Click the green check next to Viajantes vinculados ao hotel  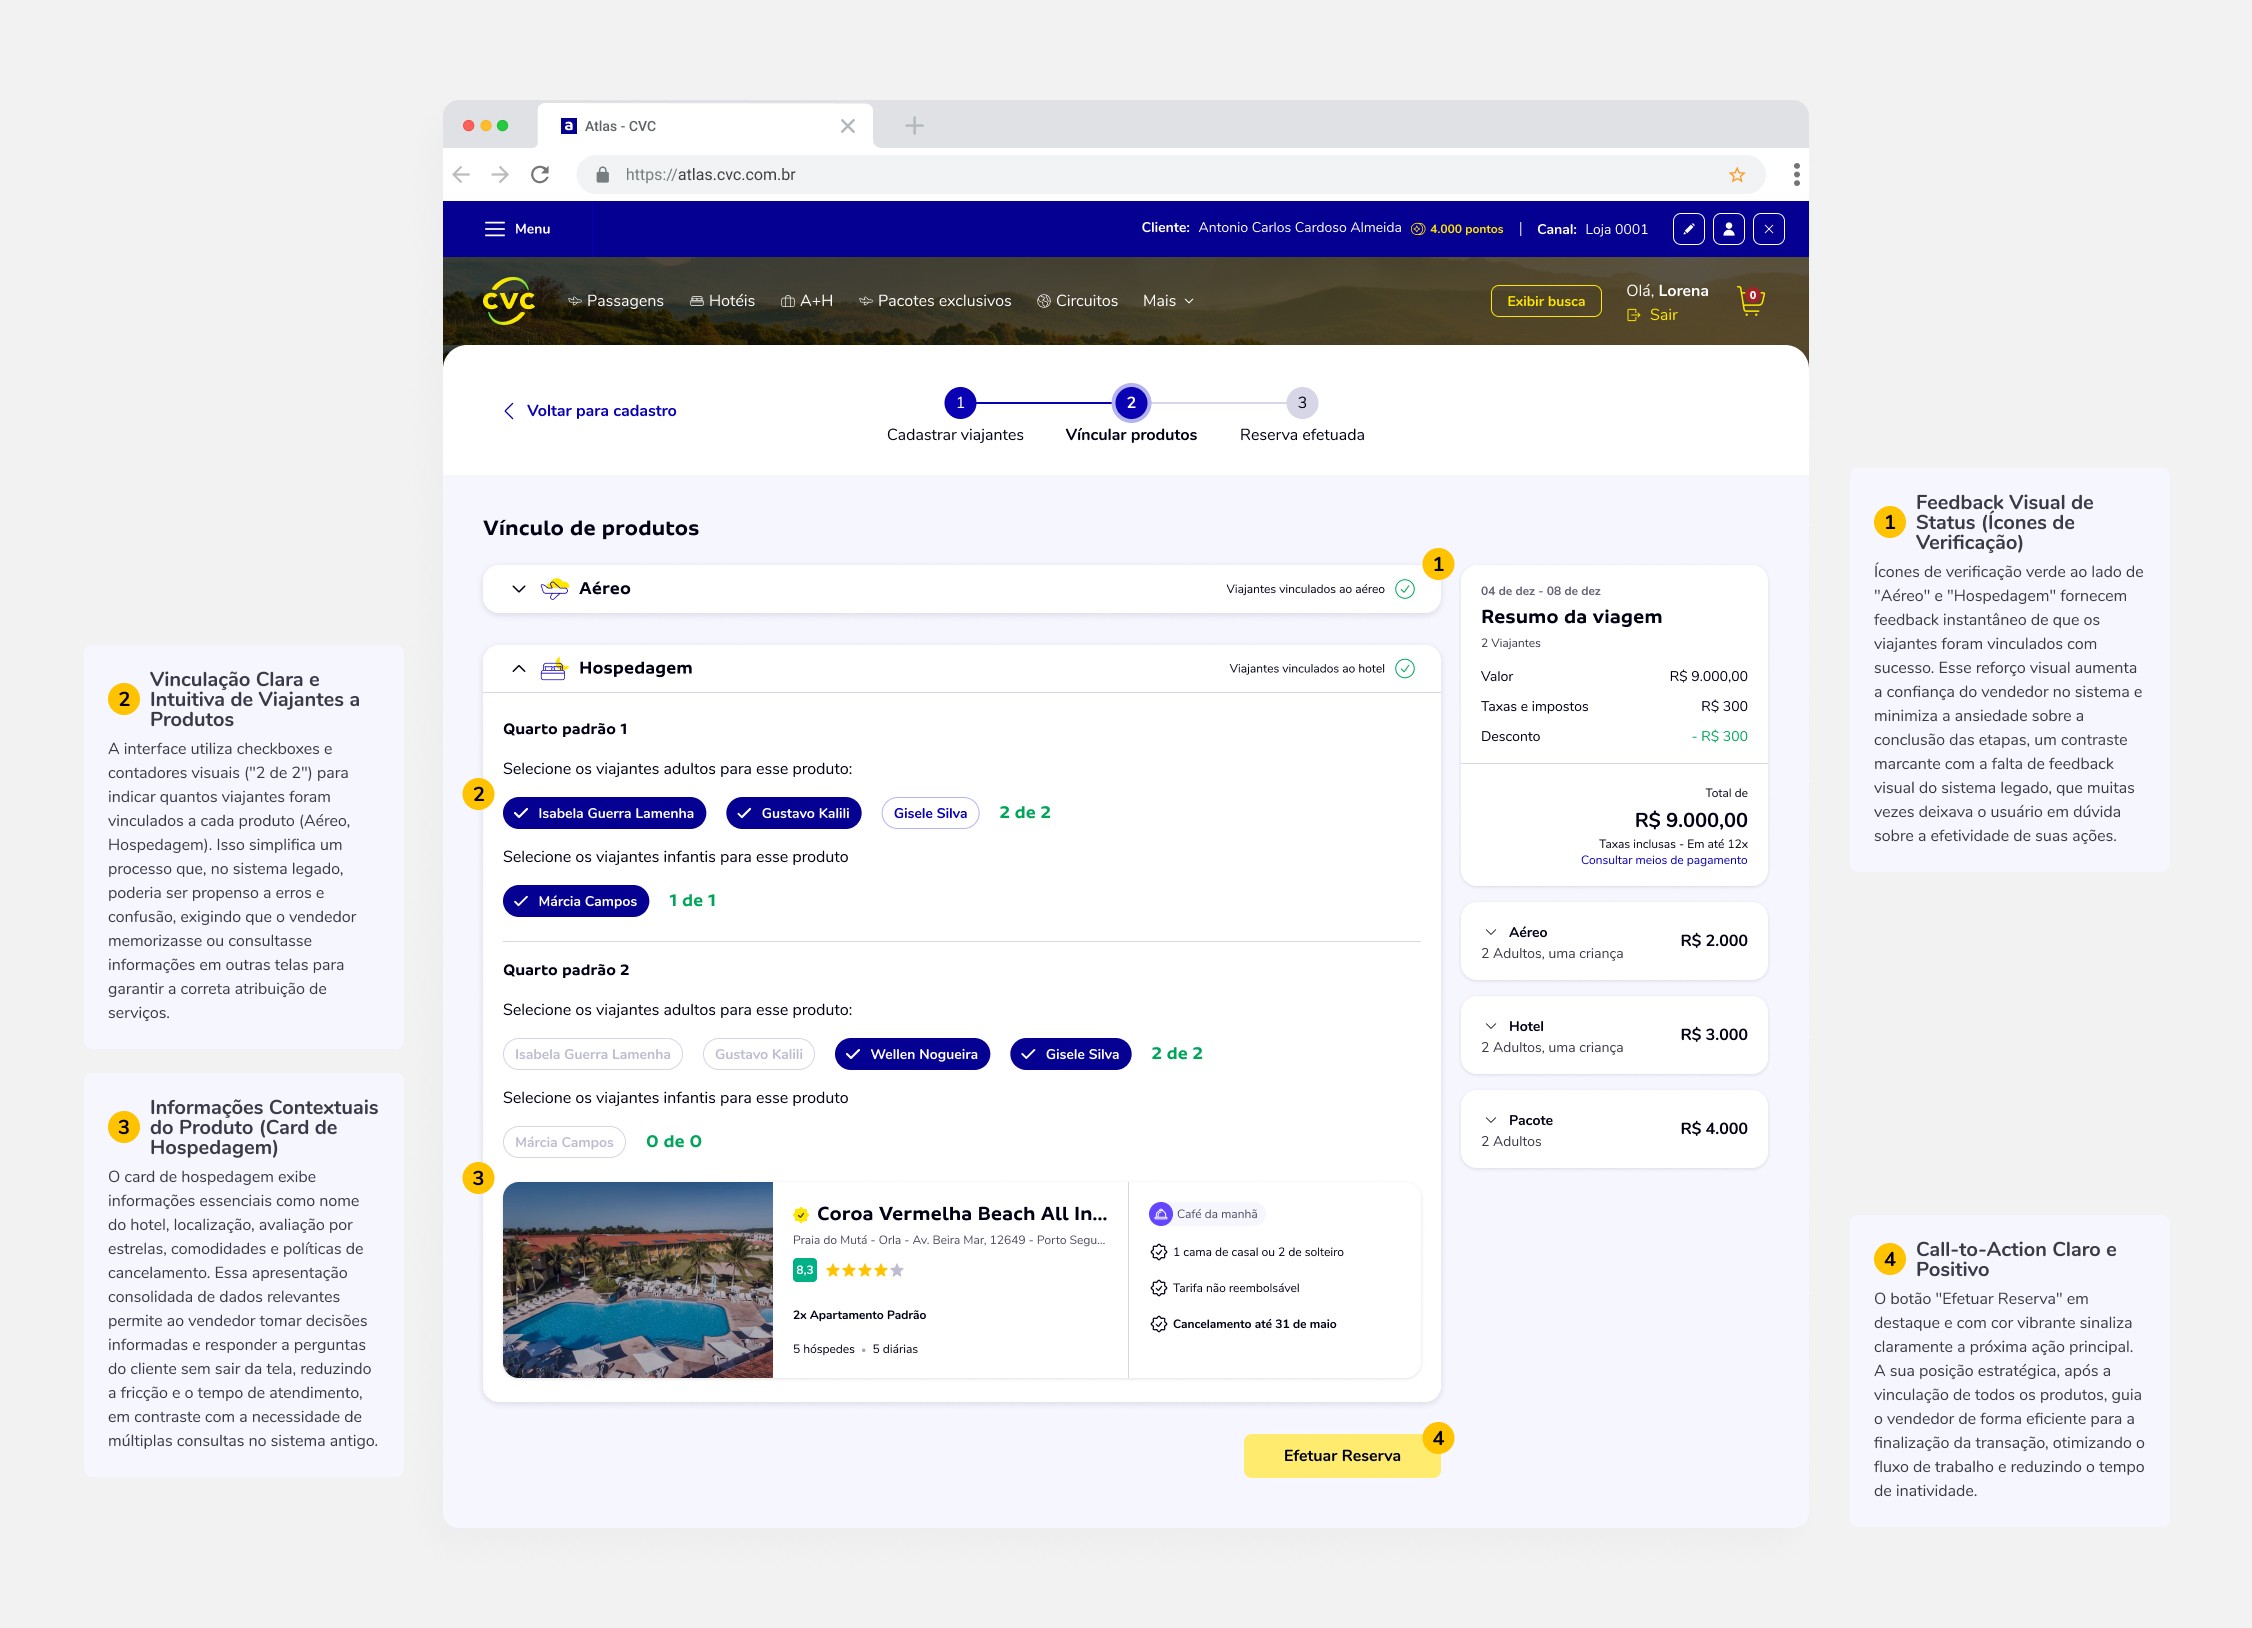1405,669
